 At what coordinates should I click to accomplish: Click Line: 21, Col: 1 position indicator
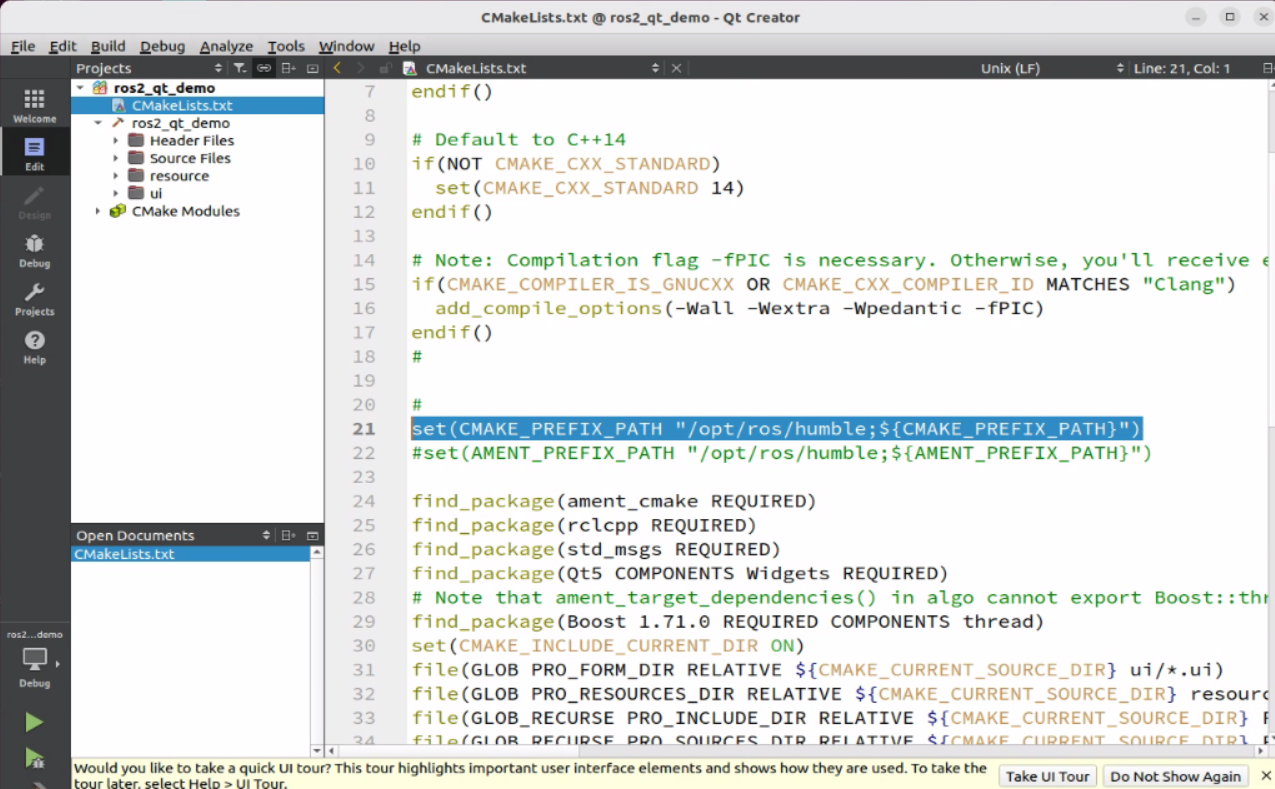1181,68
